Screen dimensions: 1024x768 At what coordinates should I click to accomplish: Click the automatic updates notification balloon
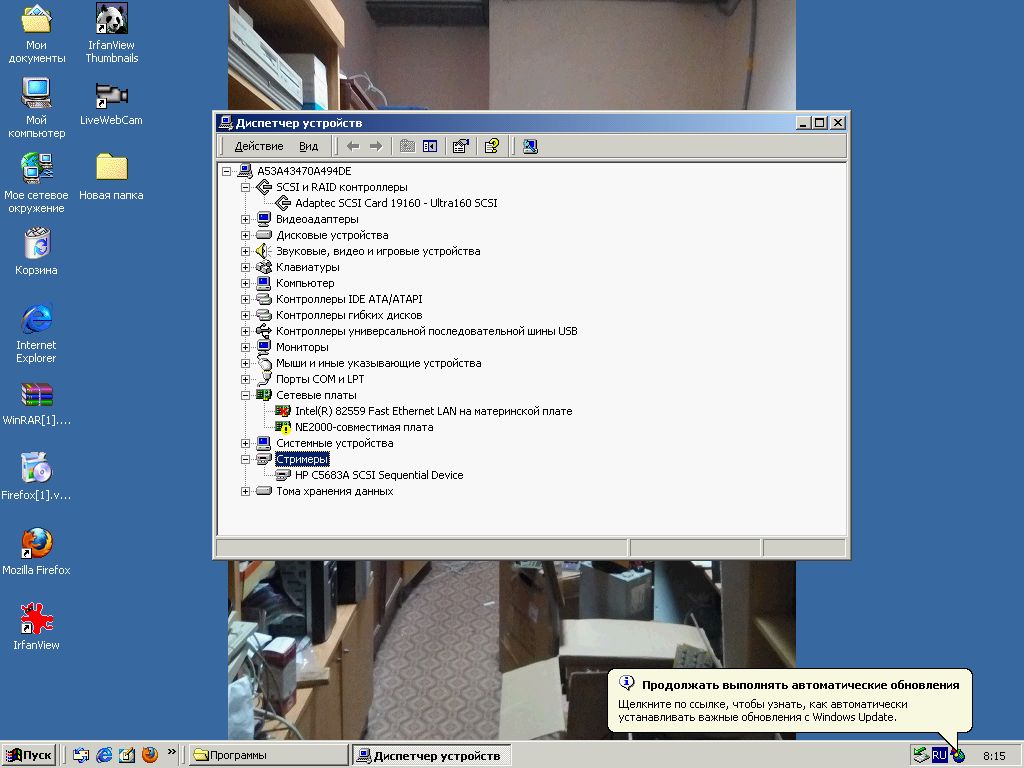(x=790, y=701)
